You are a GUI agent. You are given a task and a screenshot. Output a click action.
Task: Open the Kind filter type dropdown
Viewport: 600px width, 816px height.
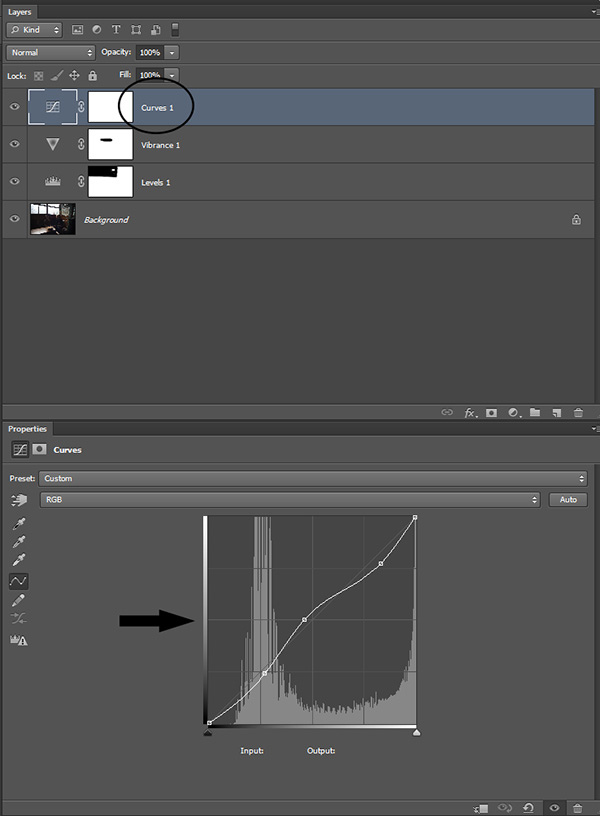click(x=34, y=30)
